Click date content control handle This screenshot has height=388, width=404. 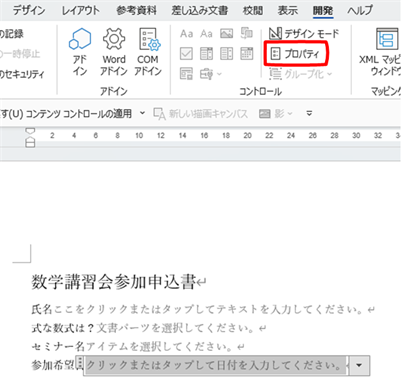(x=80, y=362)
